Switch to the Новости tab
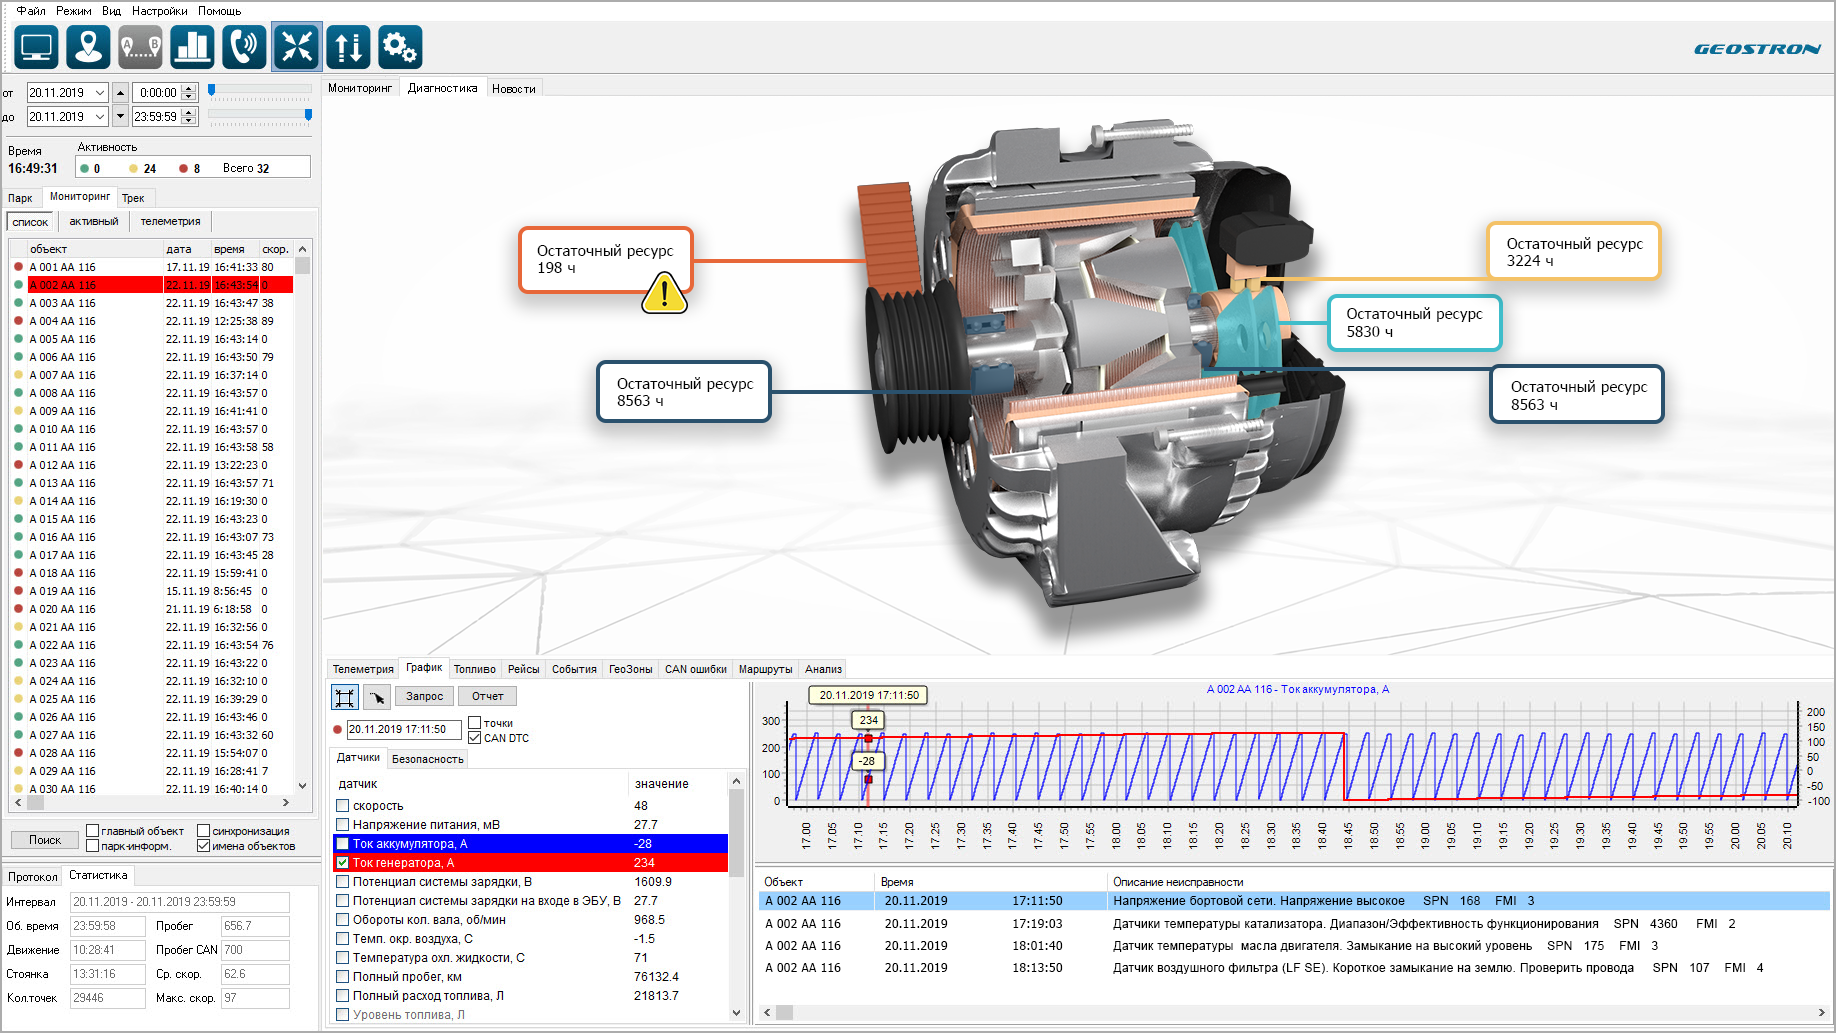1836x1034 pixels. coord(514,89)
